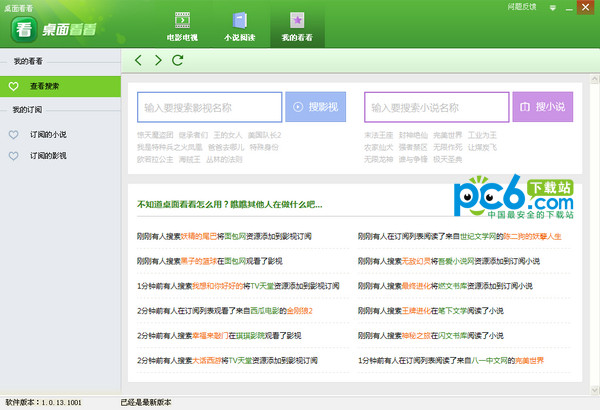Open the 琪琪影院 source link
This screenshot has height=410, width=600.
tap(250, 335)
